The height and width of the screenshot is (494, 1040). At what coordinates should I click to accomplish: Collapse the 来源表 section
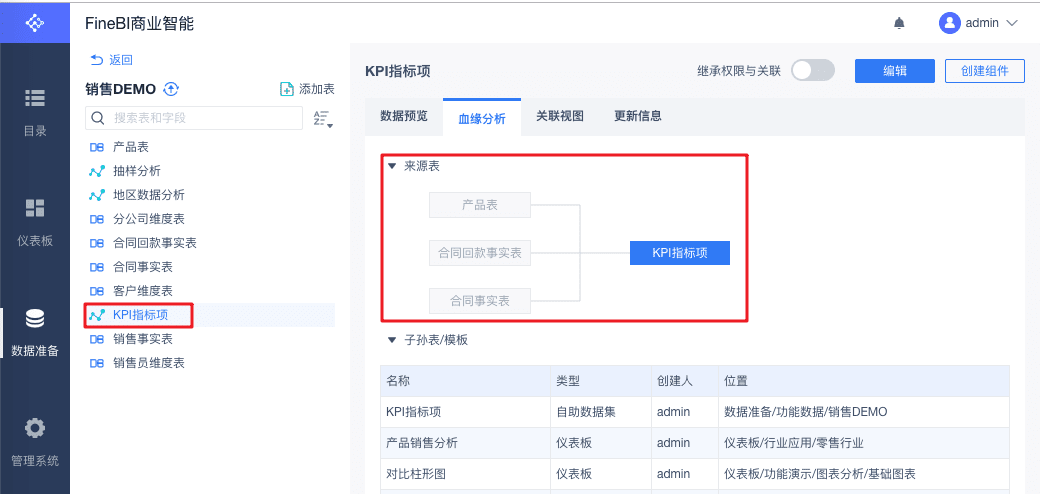click(392, 166)
